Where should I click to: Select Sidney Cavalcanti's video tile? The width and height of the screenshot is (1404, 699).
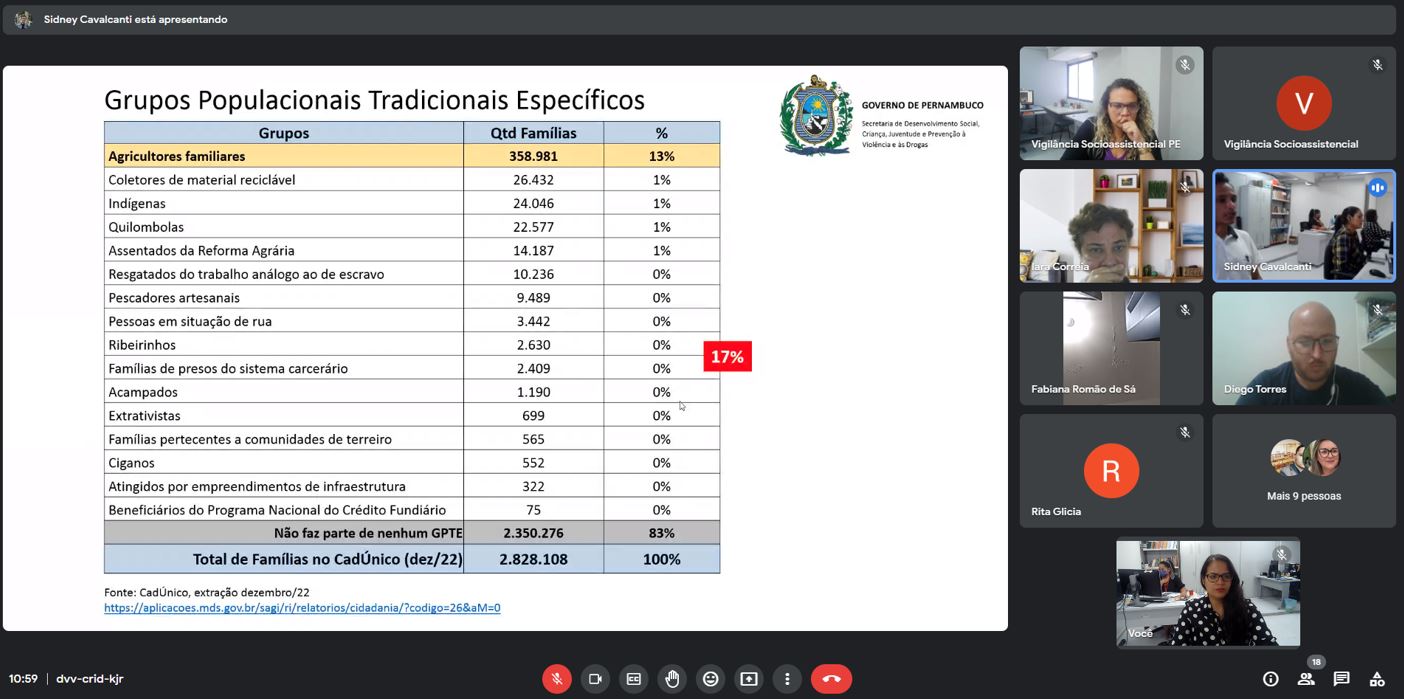click(1303, 225)
